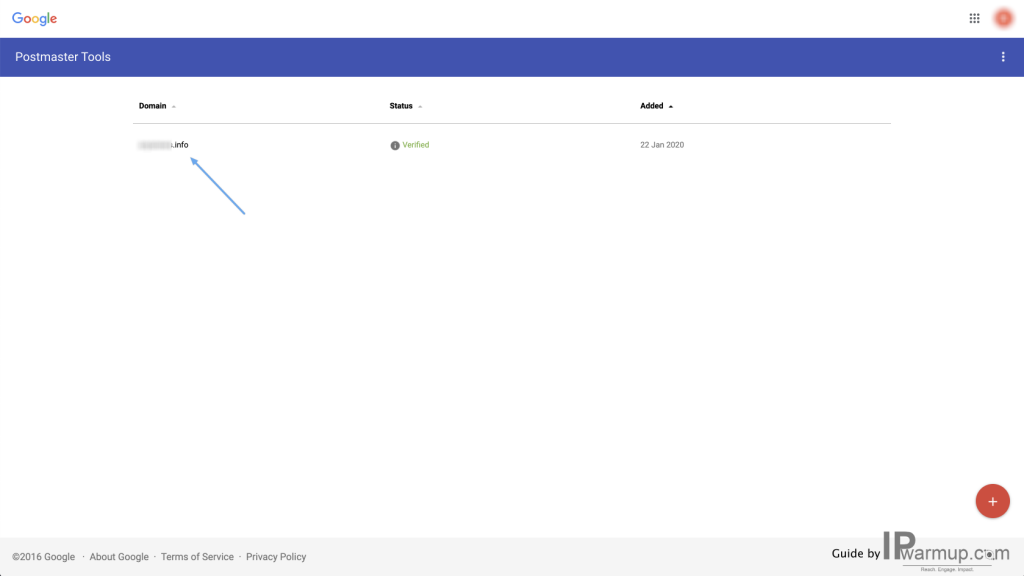Viewport: 1024px width, 576px height.
Task: Click the info icon beside Verified
Action: click(394, 146)
